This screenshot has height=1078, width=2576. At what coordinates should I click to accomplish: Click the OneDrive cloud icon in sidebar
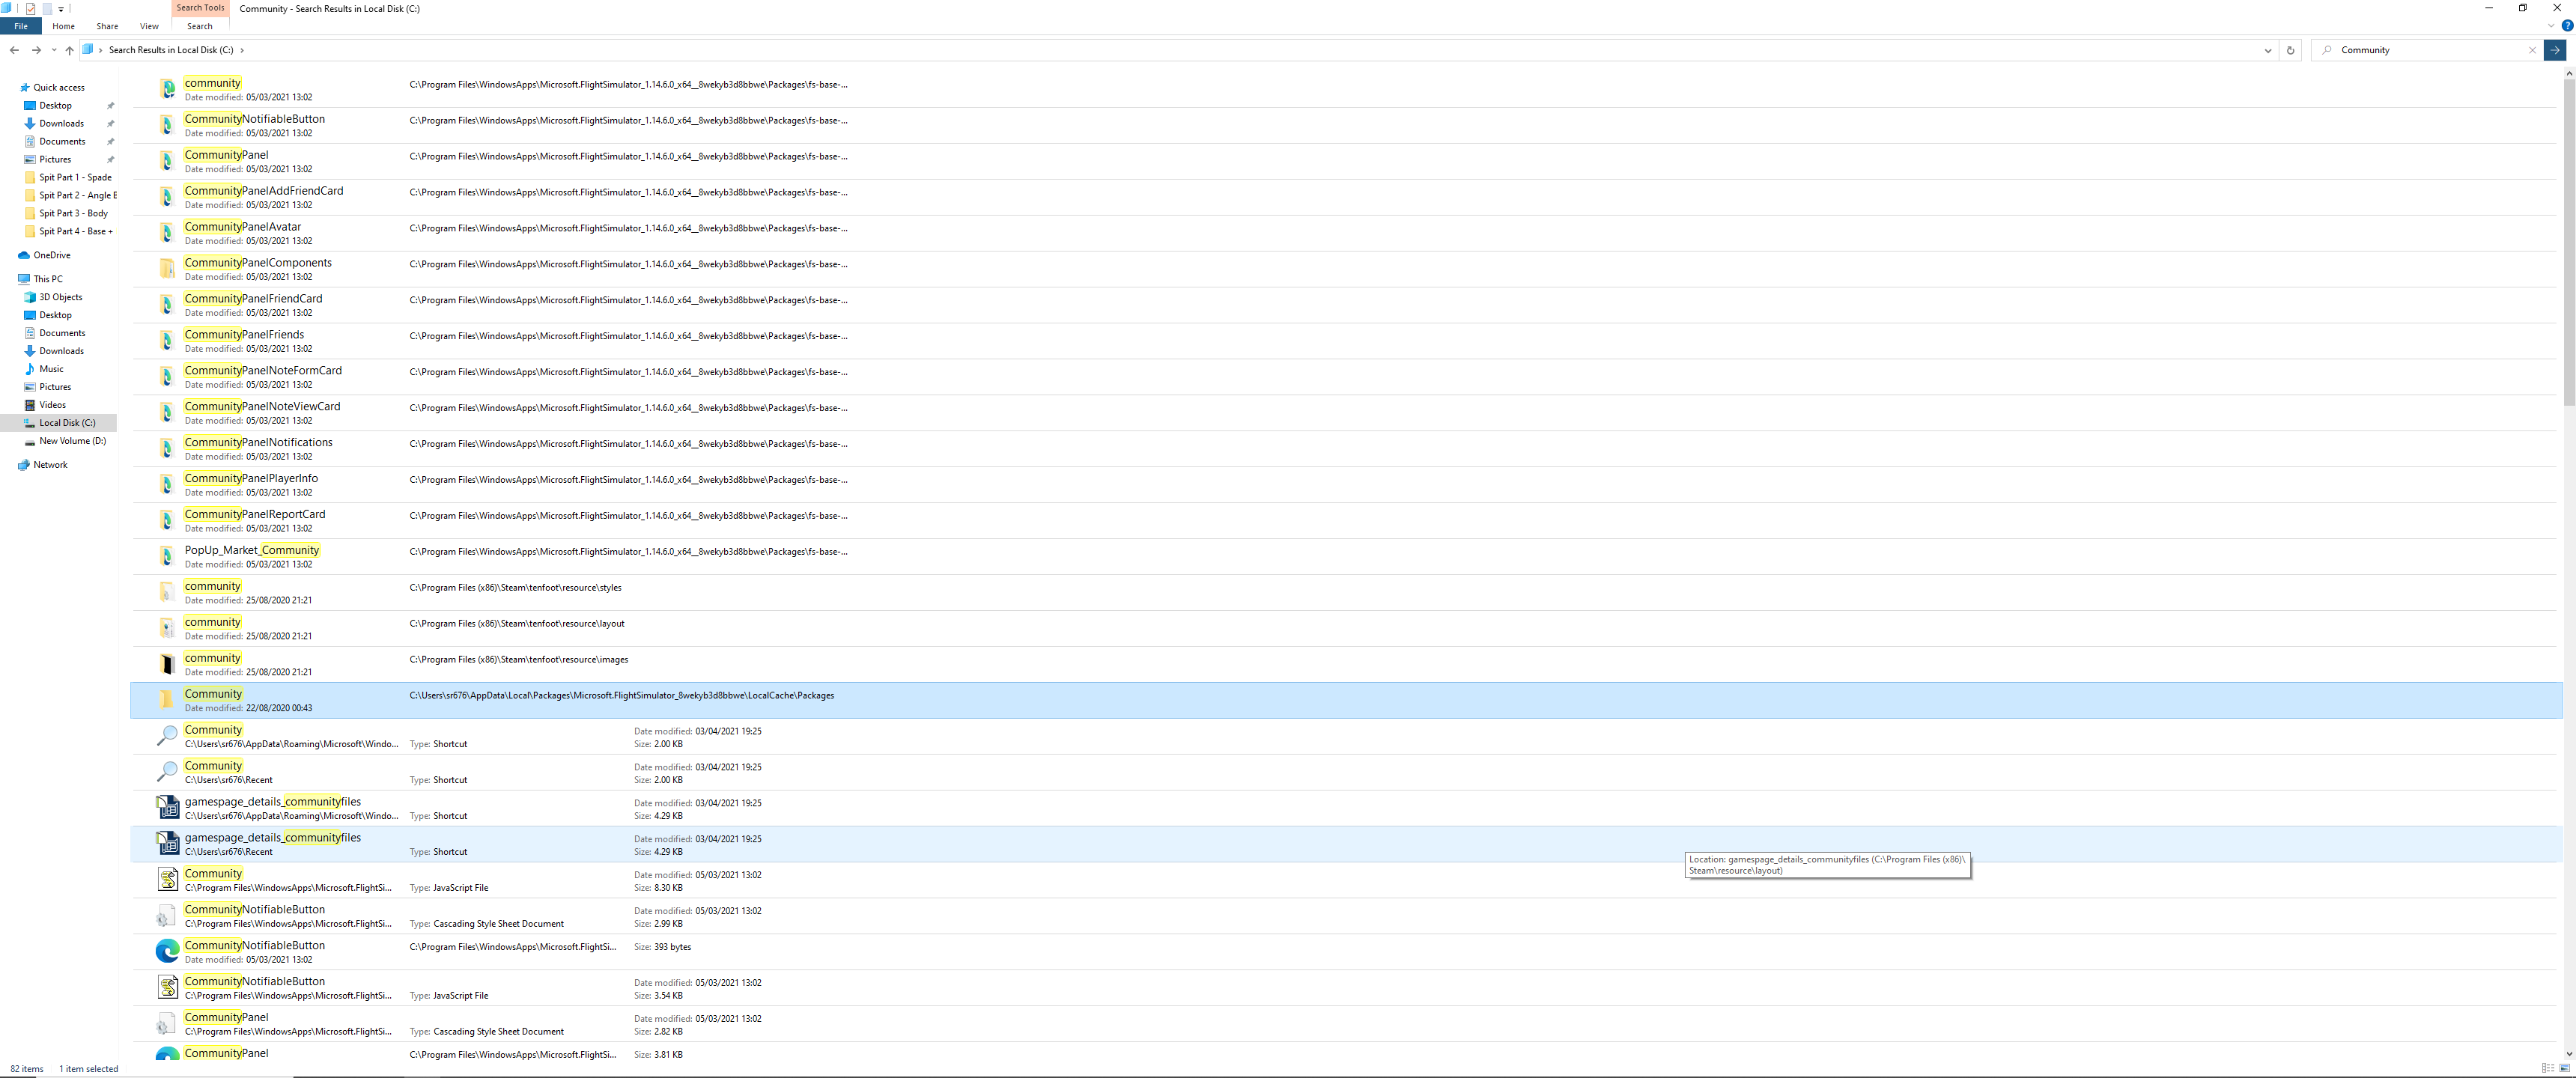(24, 255)
